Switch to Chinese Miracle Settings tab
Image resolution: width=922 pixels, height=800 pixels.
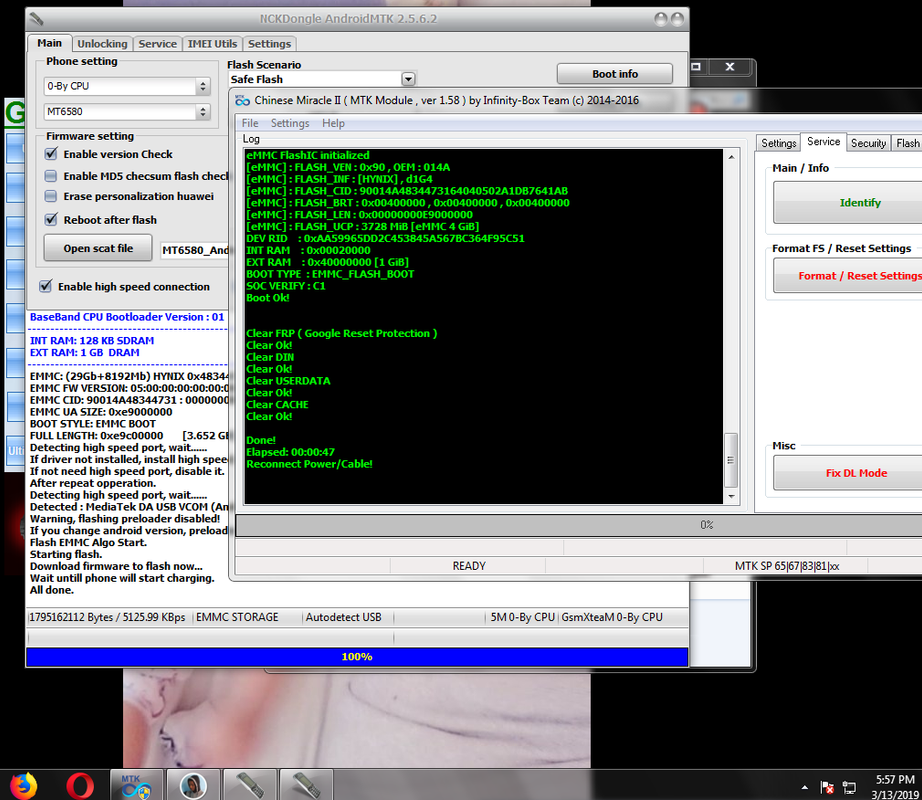point(779,143)
